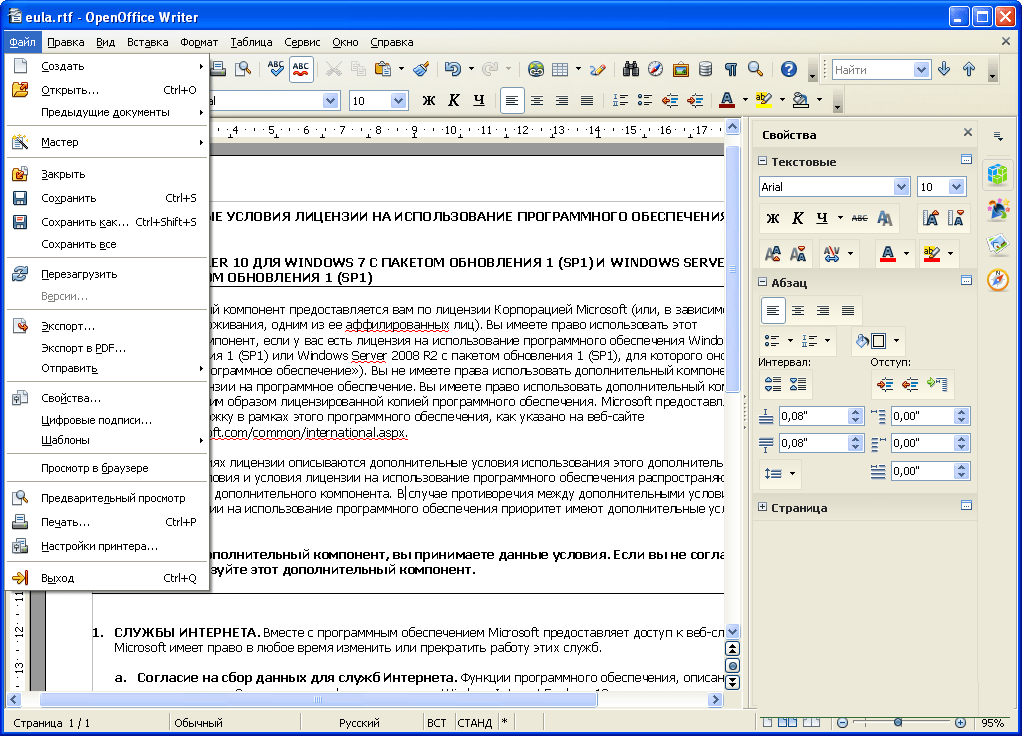Open sidebar Gallery icon
The height and width of the screenshot is (736, 1022).
click(x=997, y=244)
